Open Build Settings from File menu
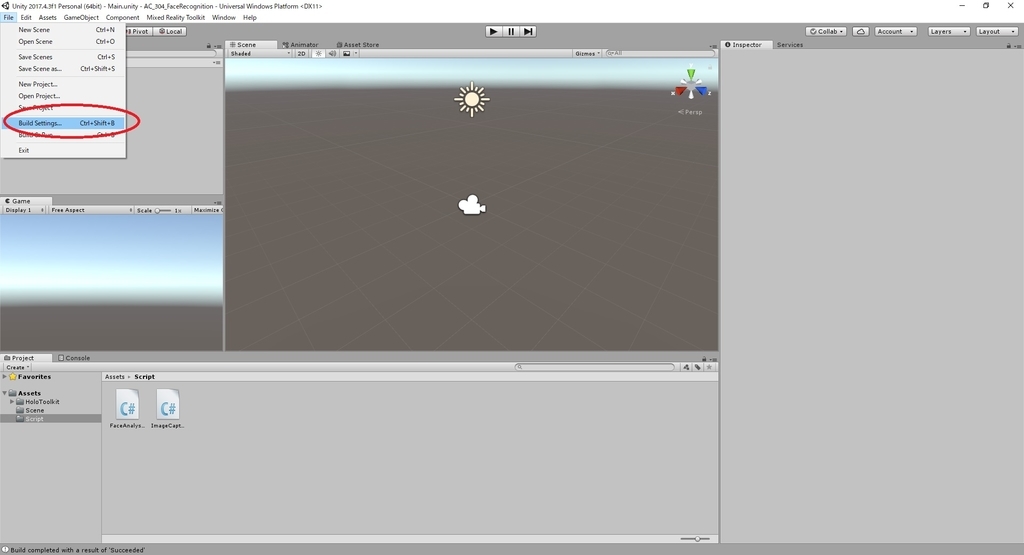 coord(63,123)
